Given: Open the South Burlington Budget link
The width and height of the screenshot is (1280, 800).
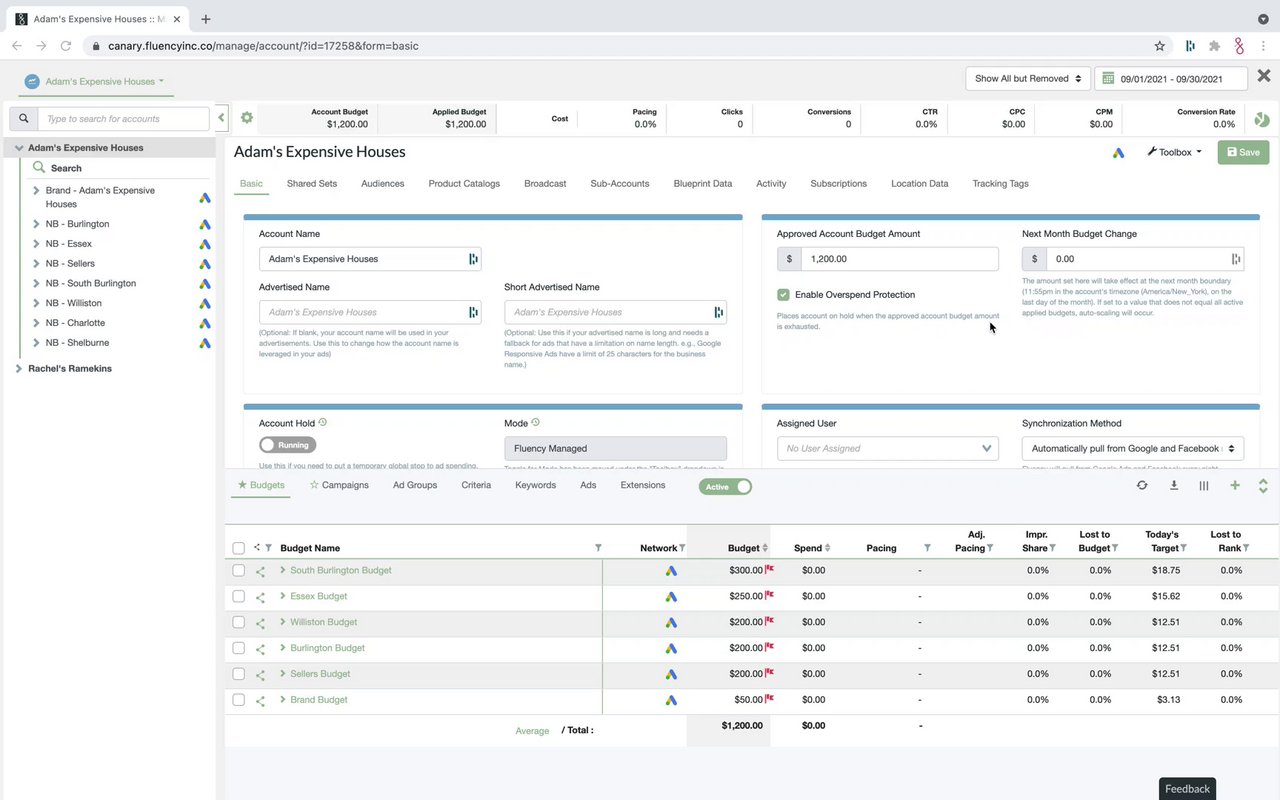Looking at the screenshot, I should pos(341,570).
